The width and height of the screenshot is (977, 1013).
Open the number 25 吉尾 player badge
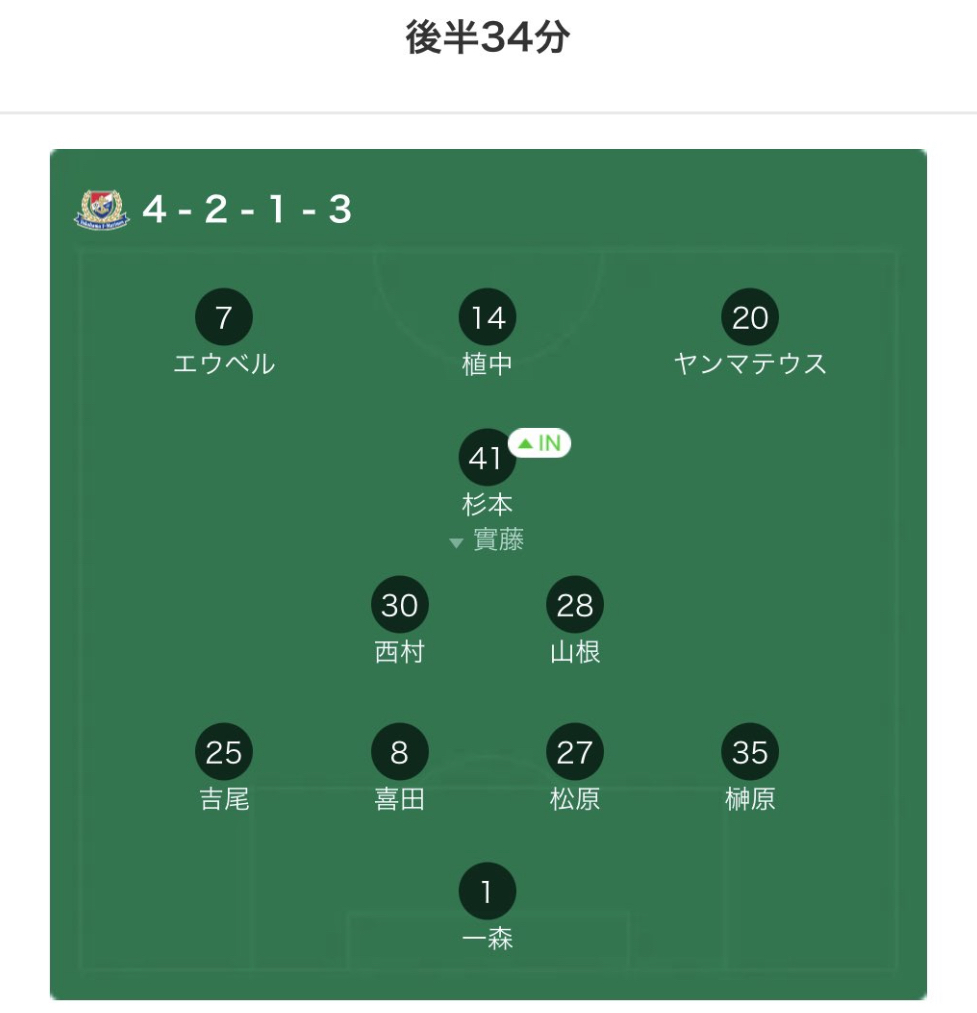tap(224, 751)
